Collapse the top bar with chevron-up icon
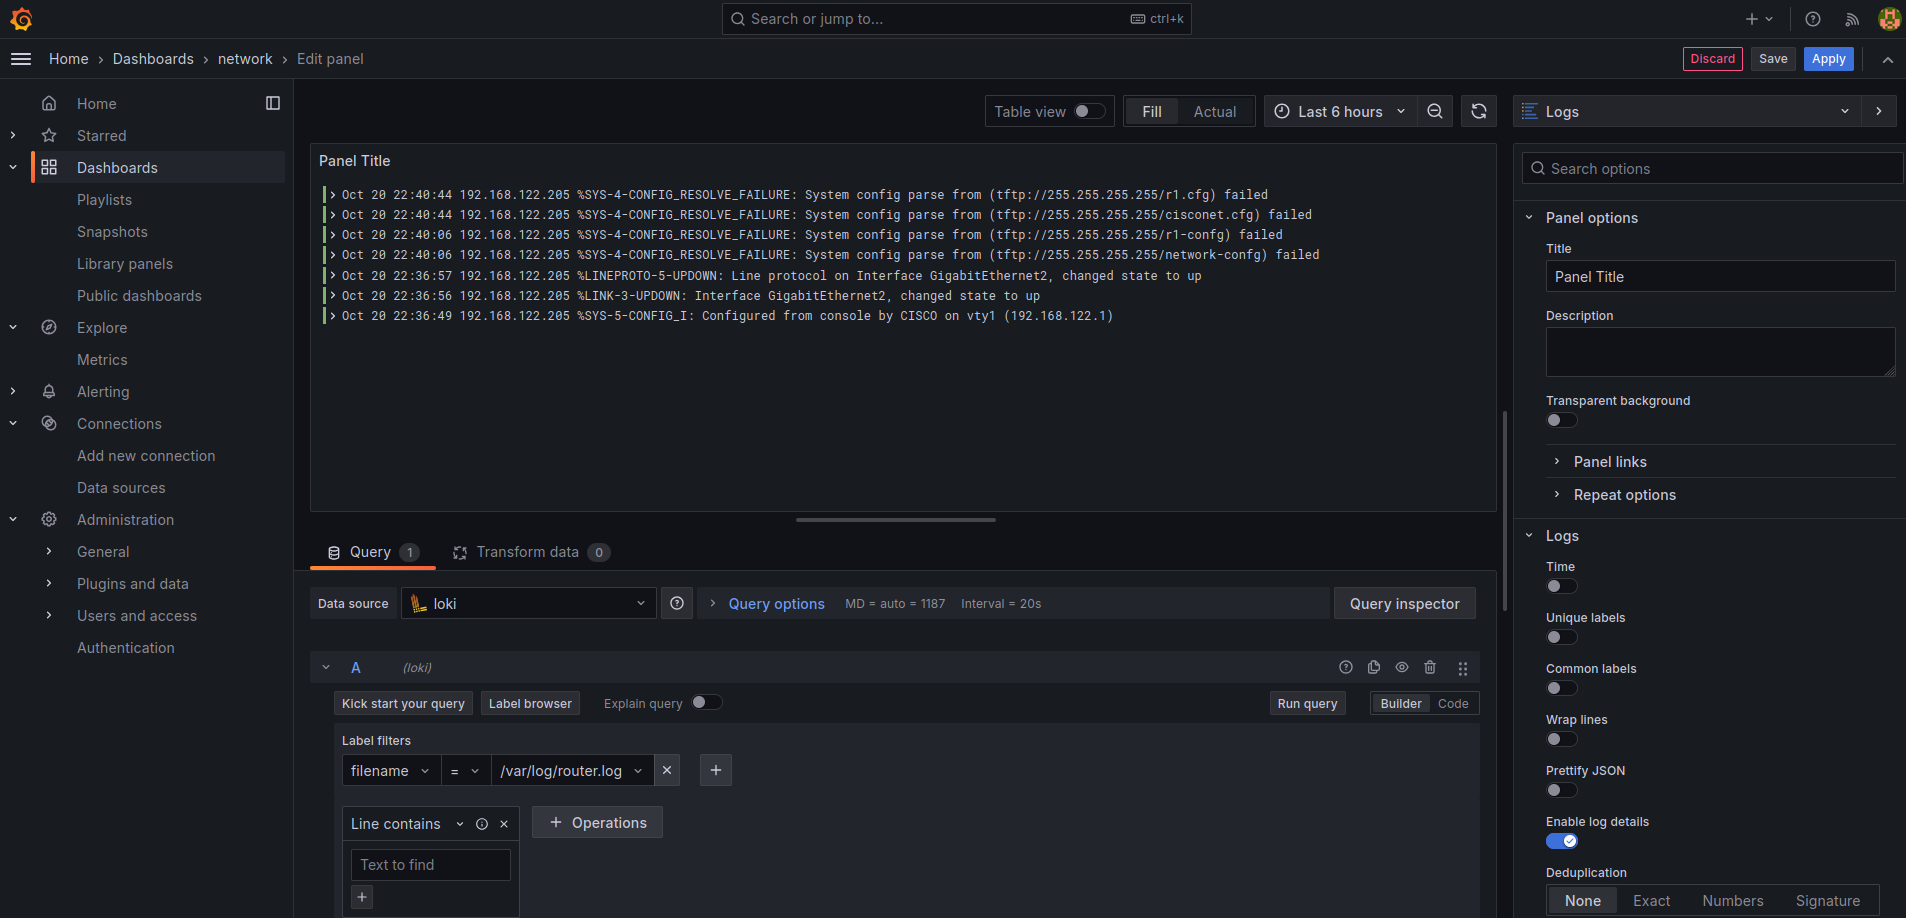Image resolution: width=1906 pixels, height=918 pixels. click(x=1888, y=60)
